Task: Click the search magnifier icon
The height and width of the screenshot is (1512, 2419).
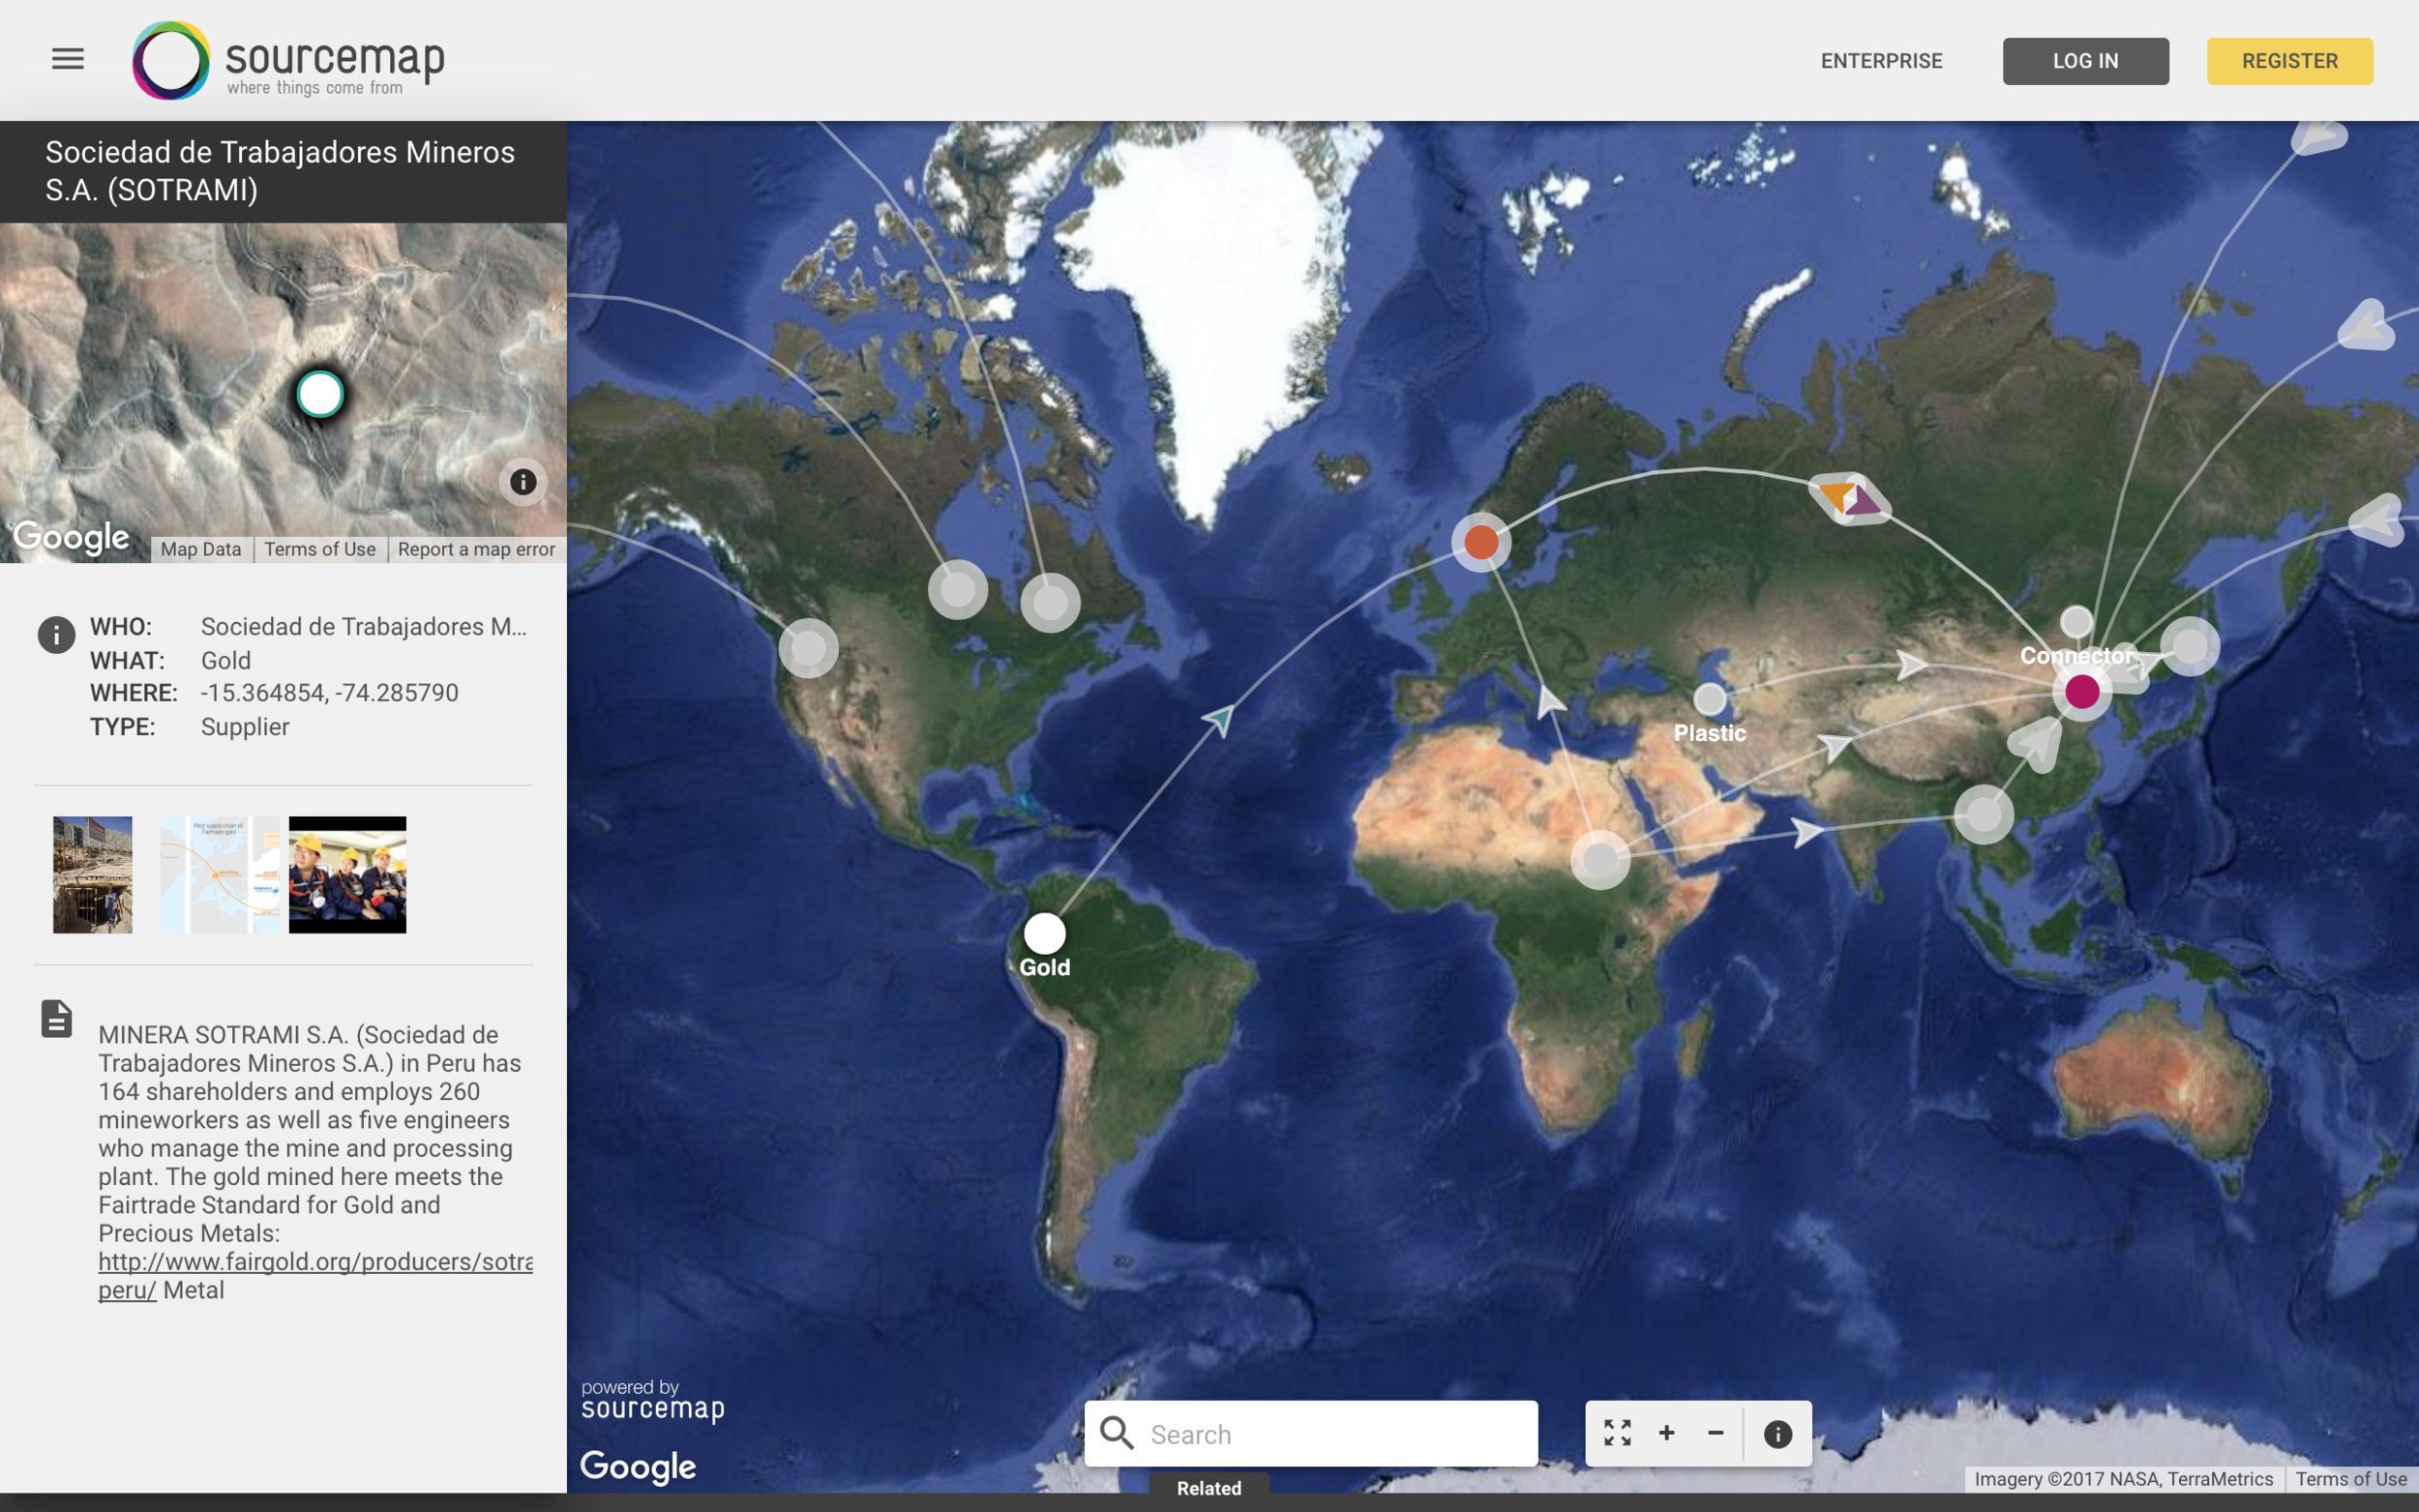Action: pos(1117,1433)
